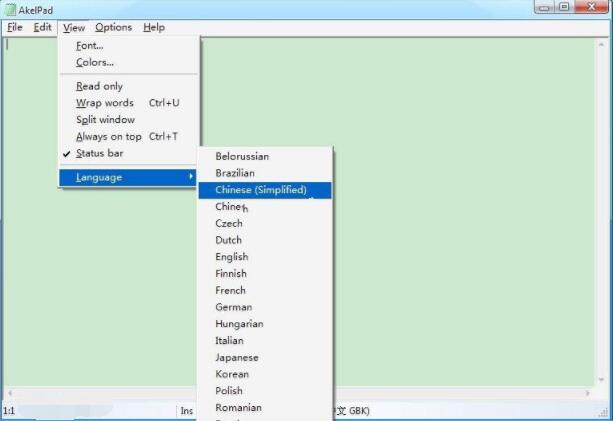Screen dimensions: 613x421
Task: Select Japanese language
Action: click(265, 358)
